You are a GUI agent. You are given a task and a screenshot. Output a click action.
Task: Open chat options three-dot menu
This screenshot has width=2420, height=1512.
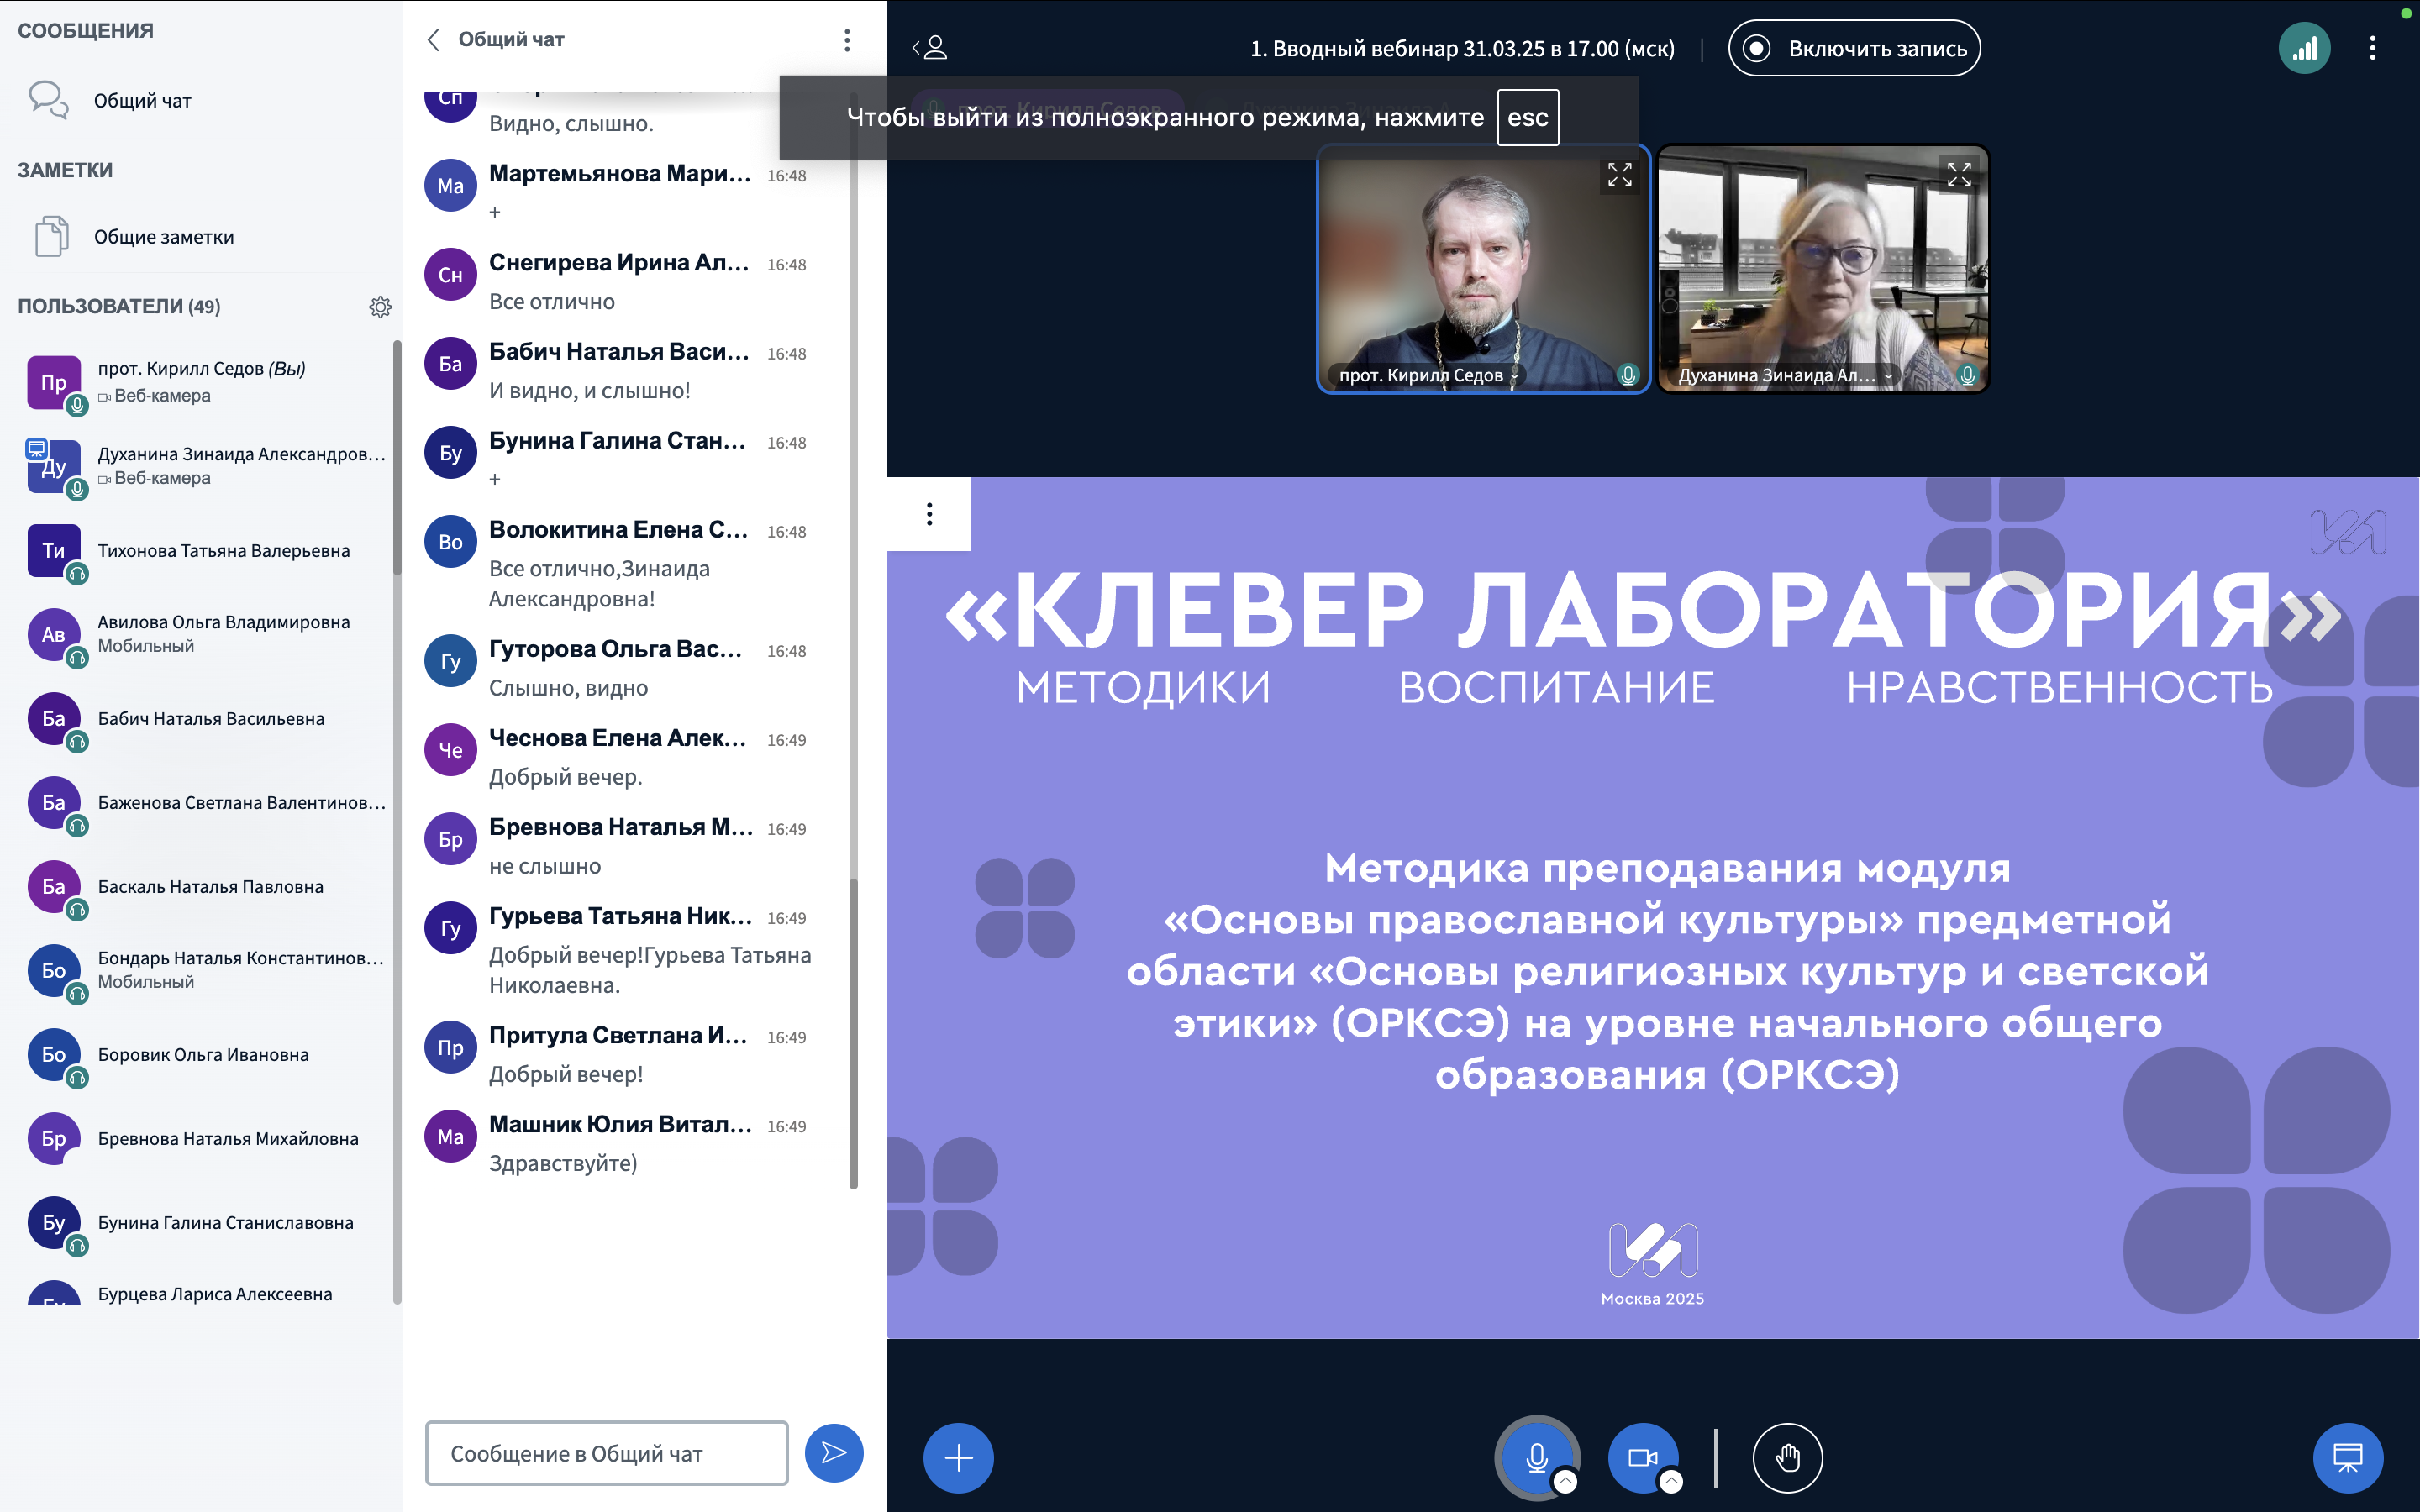click(847, 40)
